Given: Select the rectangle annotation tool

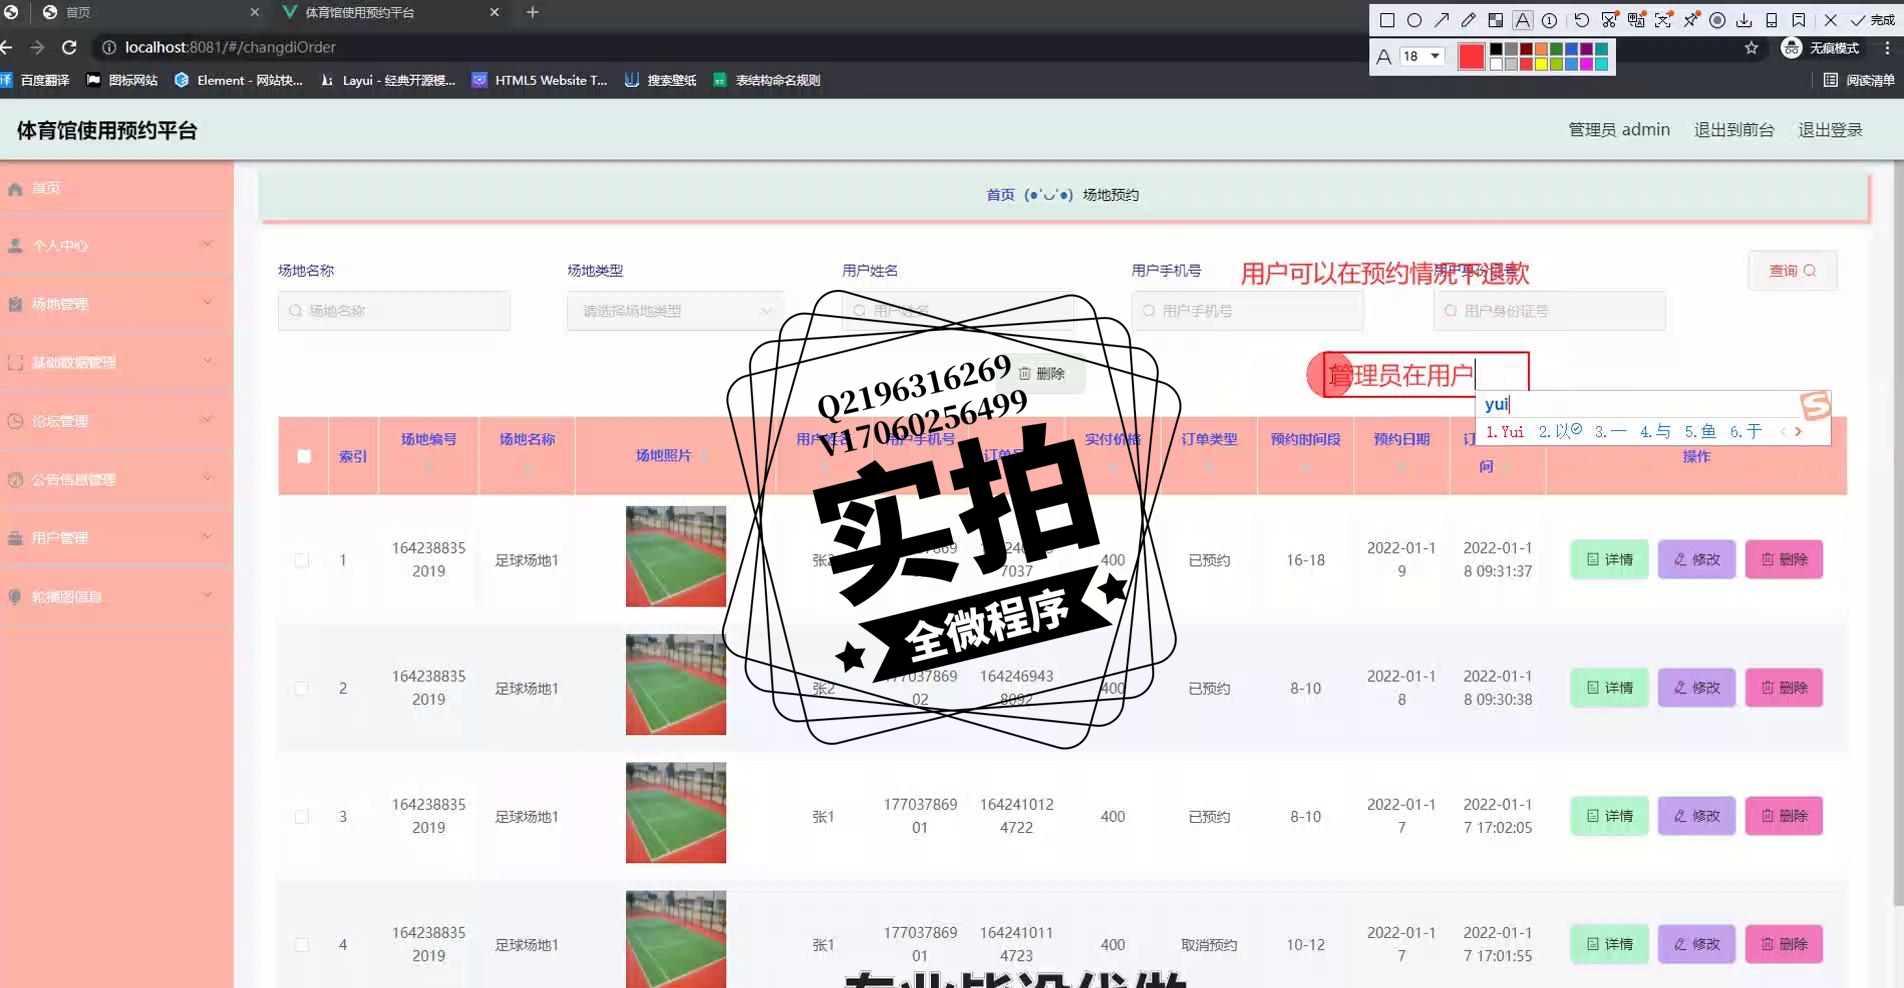Looking at the screenshot, I should pos(1387,20).
